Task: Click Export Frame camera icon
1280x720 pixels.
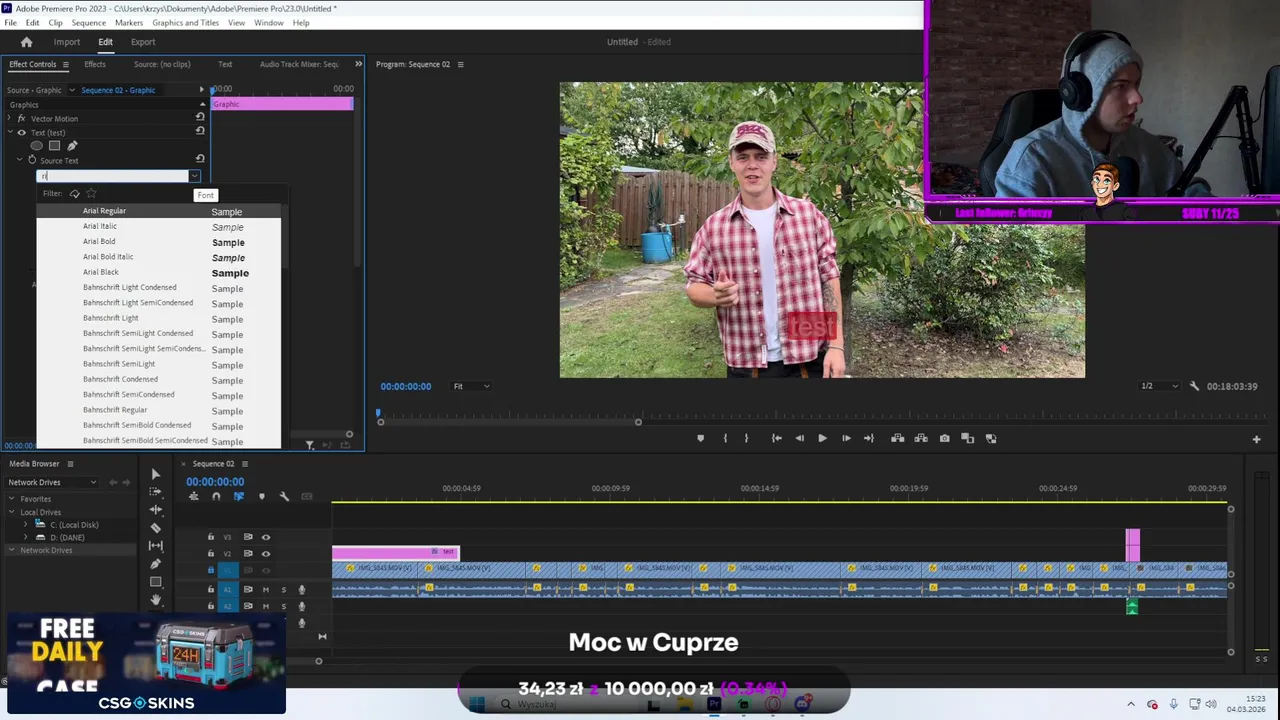Action: [x=944, y=438]
